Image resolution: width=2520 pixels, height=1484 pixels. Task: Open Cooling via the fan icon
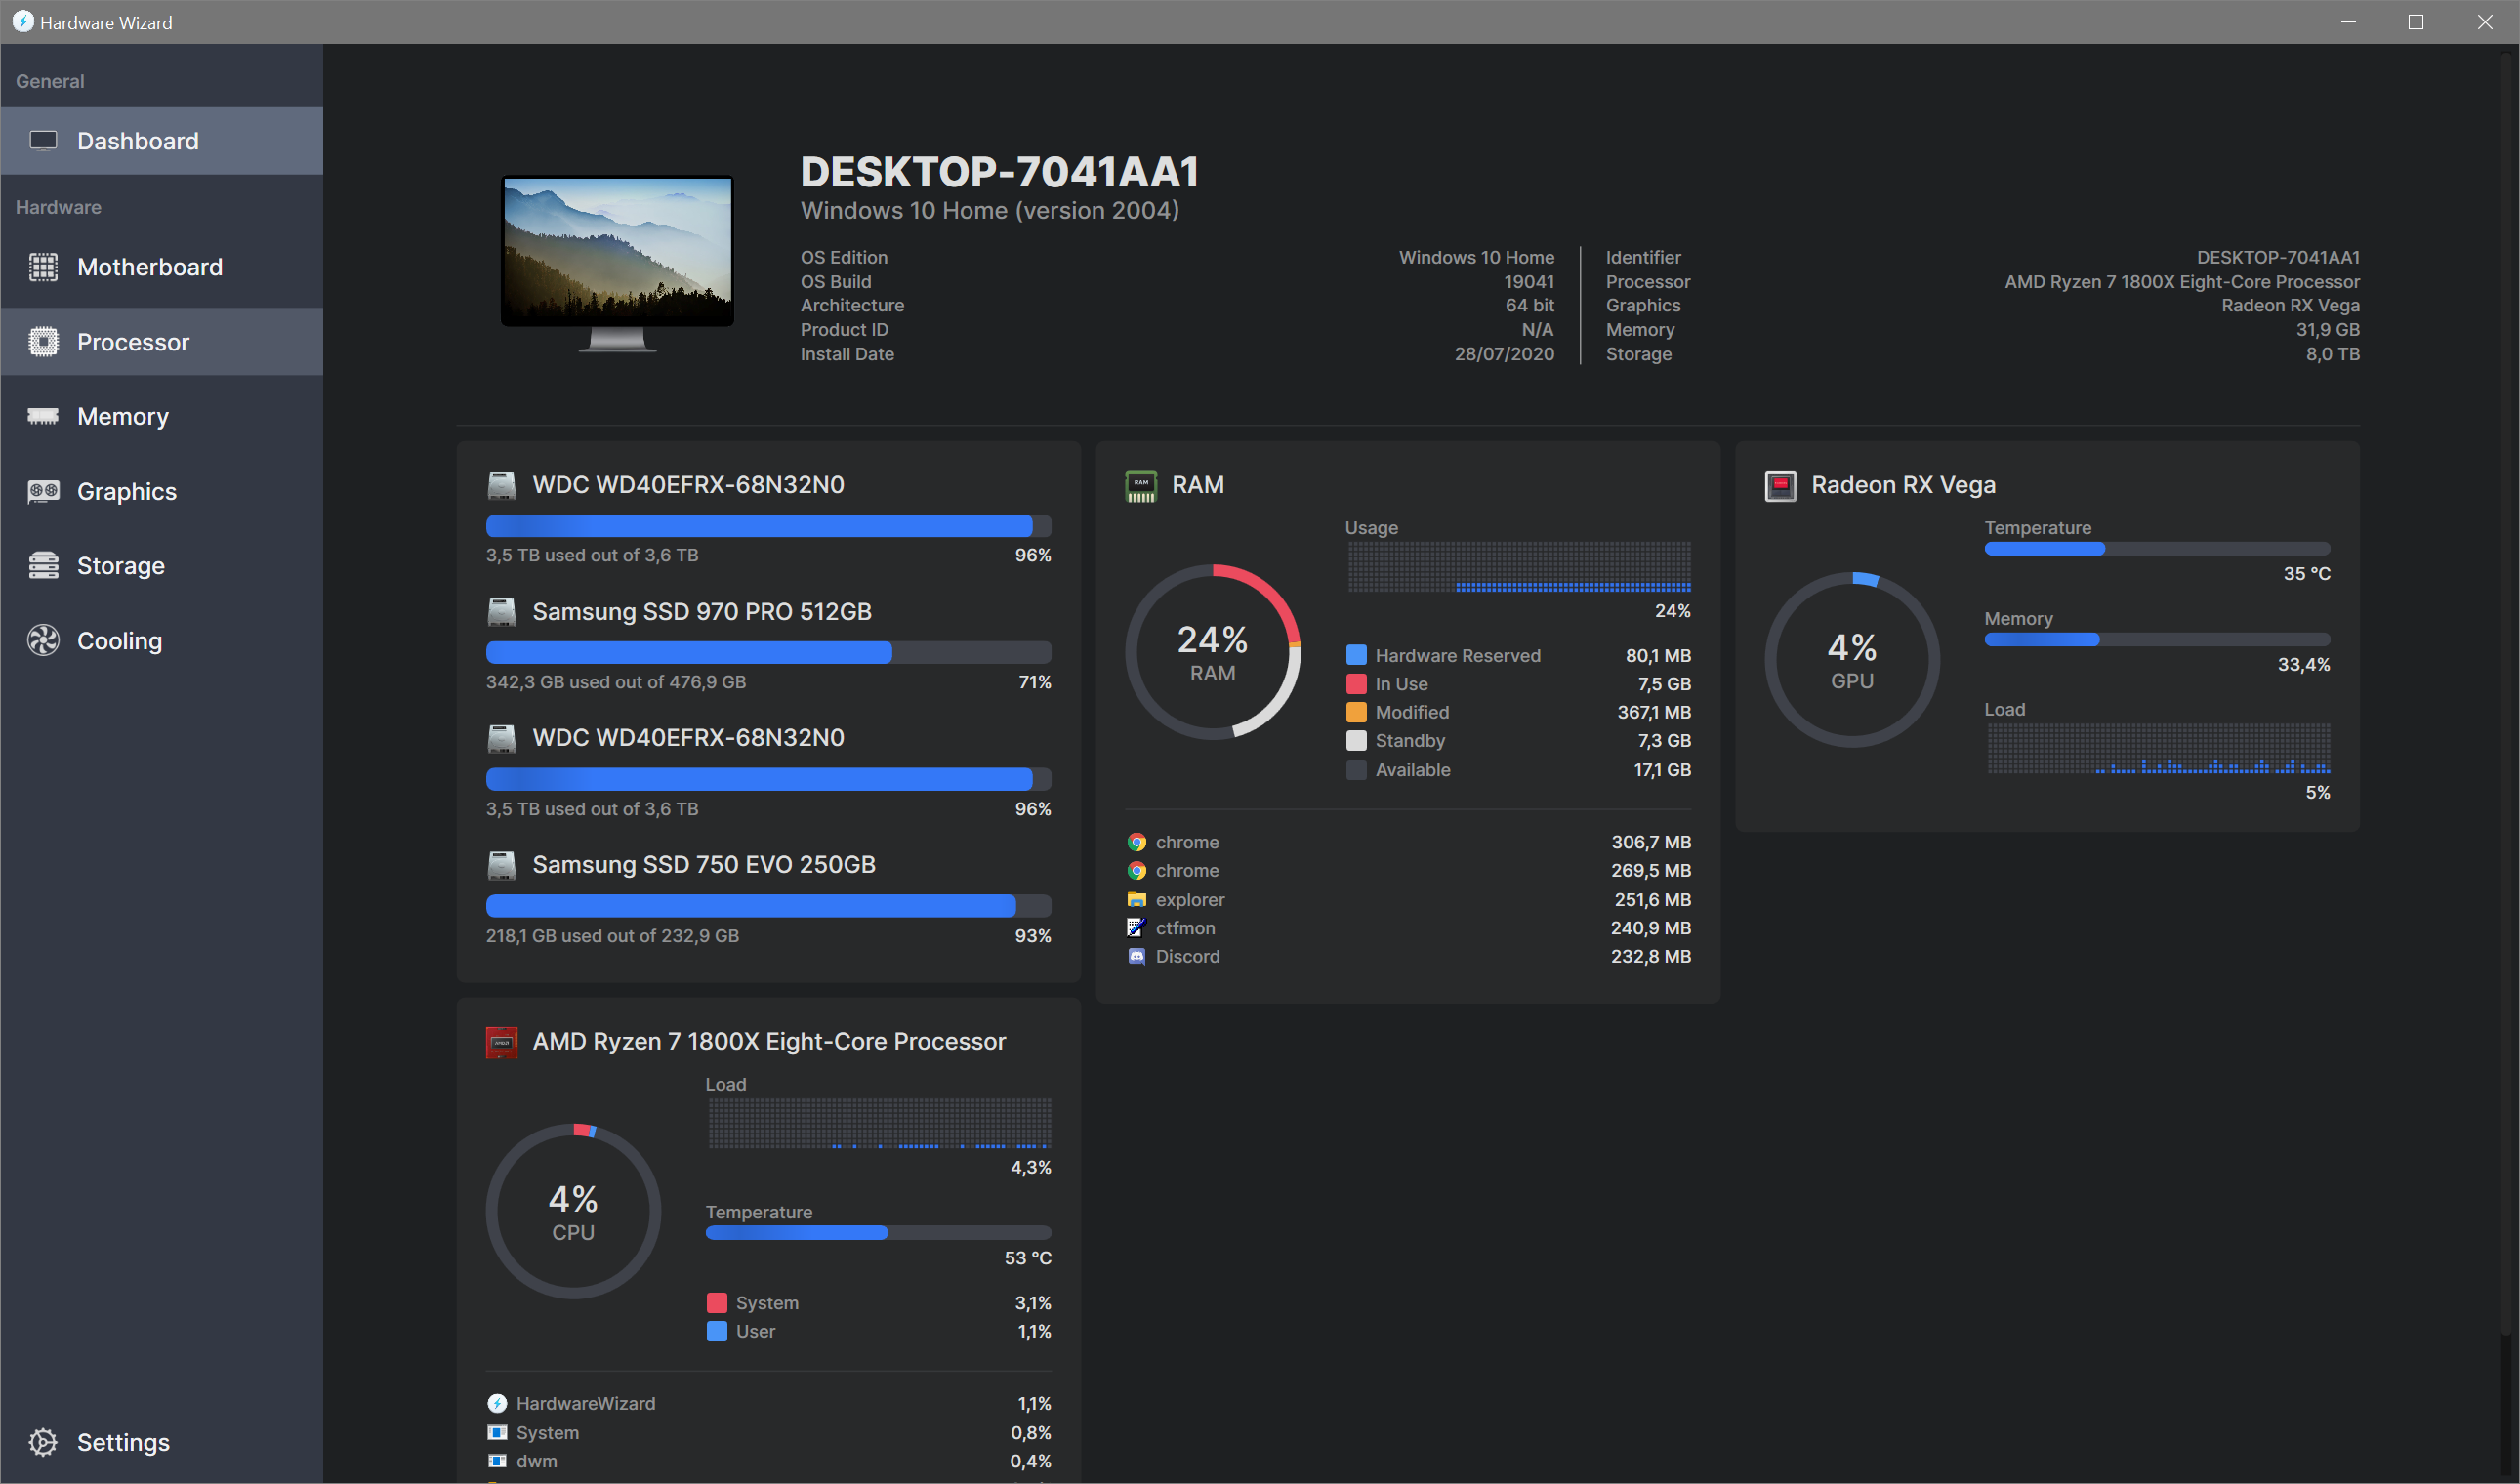click(43, 641)
